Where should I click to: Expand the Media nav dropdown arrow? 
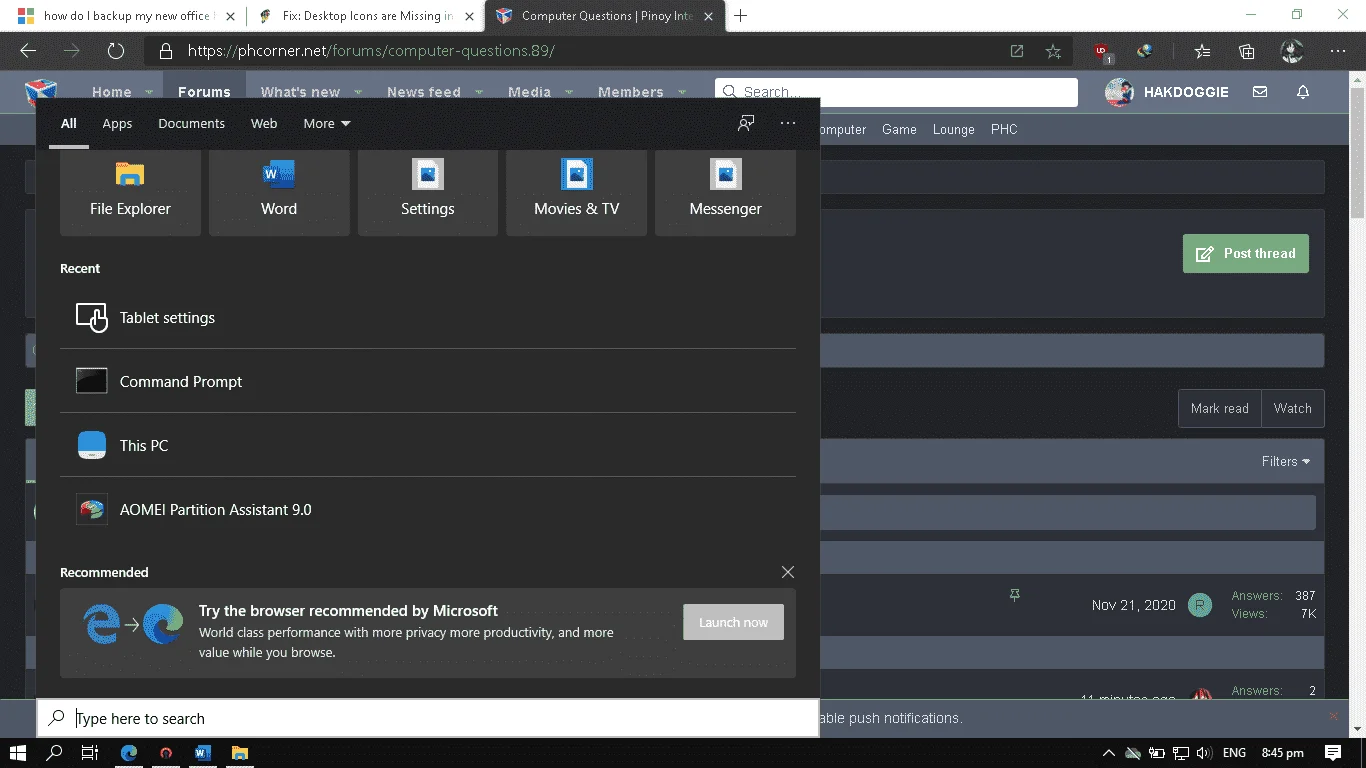point(569,92)
